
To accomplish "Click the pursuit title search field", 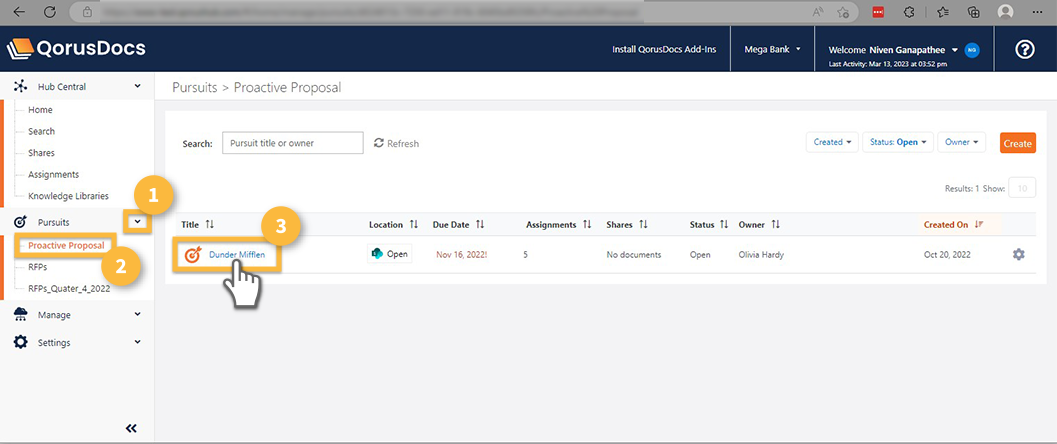I will tap(292, 143).
